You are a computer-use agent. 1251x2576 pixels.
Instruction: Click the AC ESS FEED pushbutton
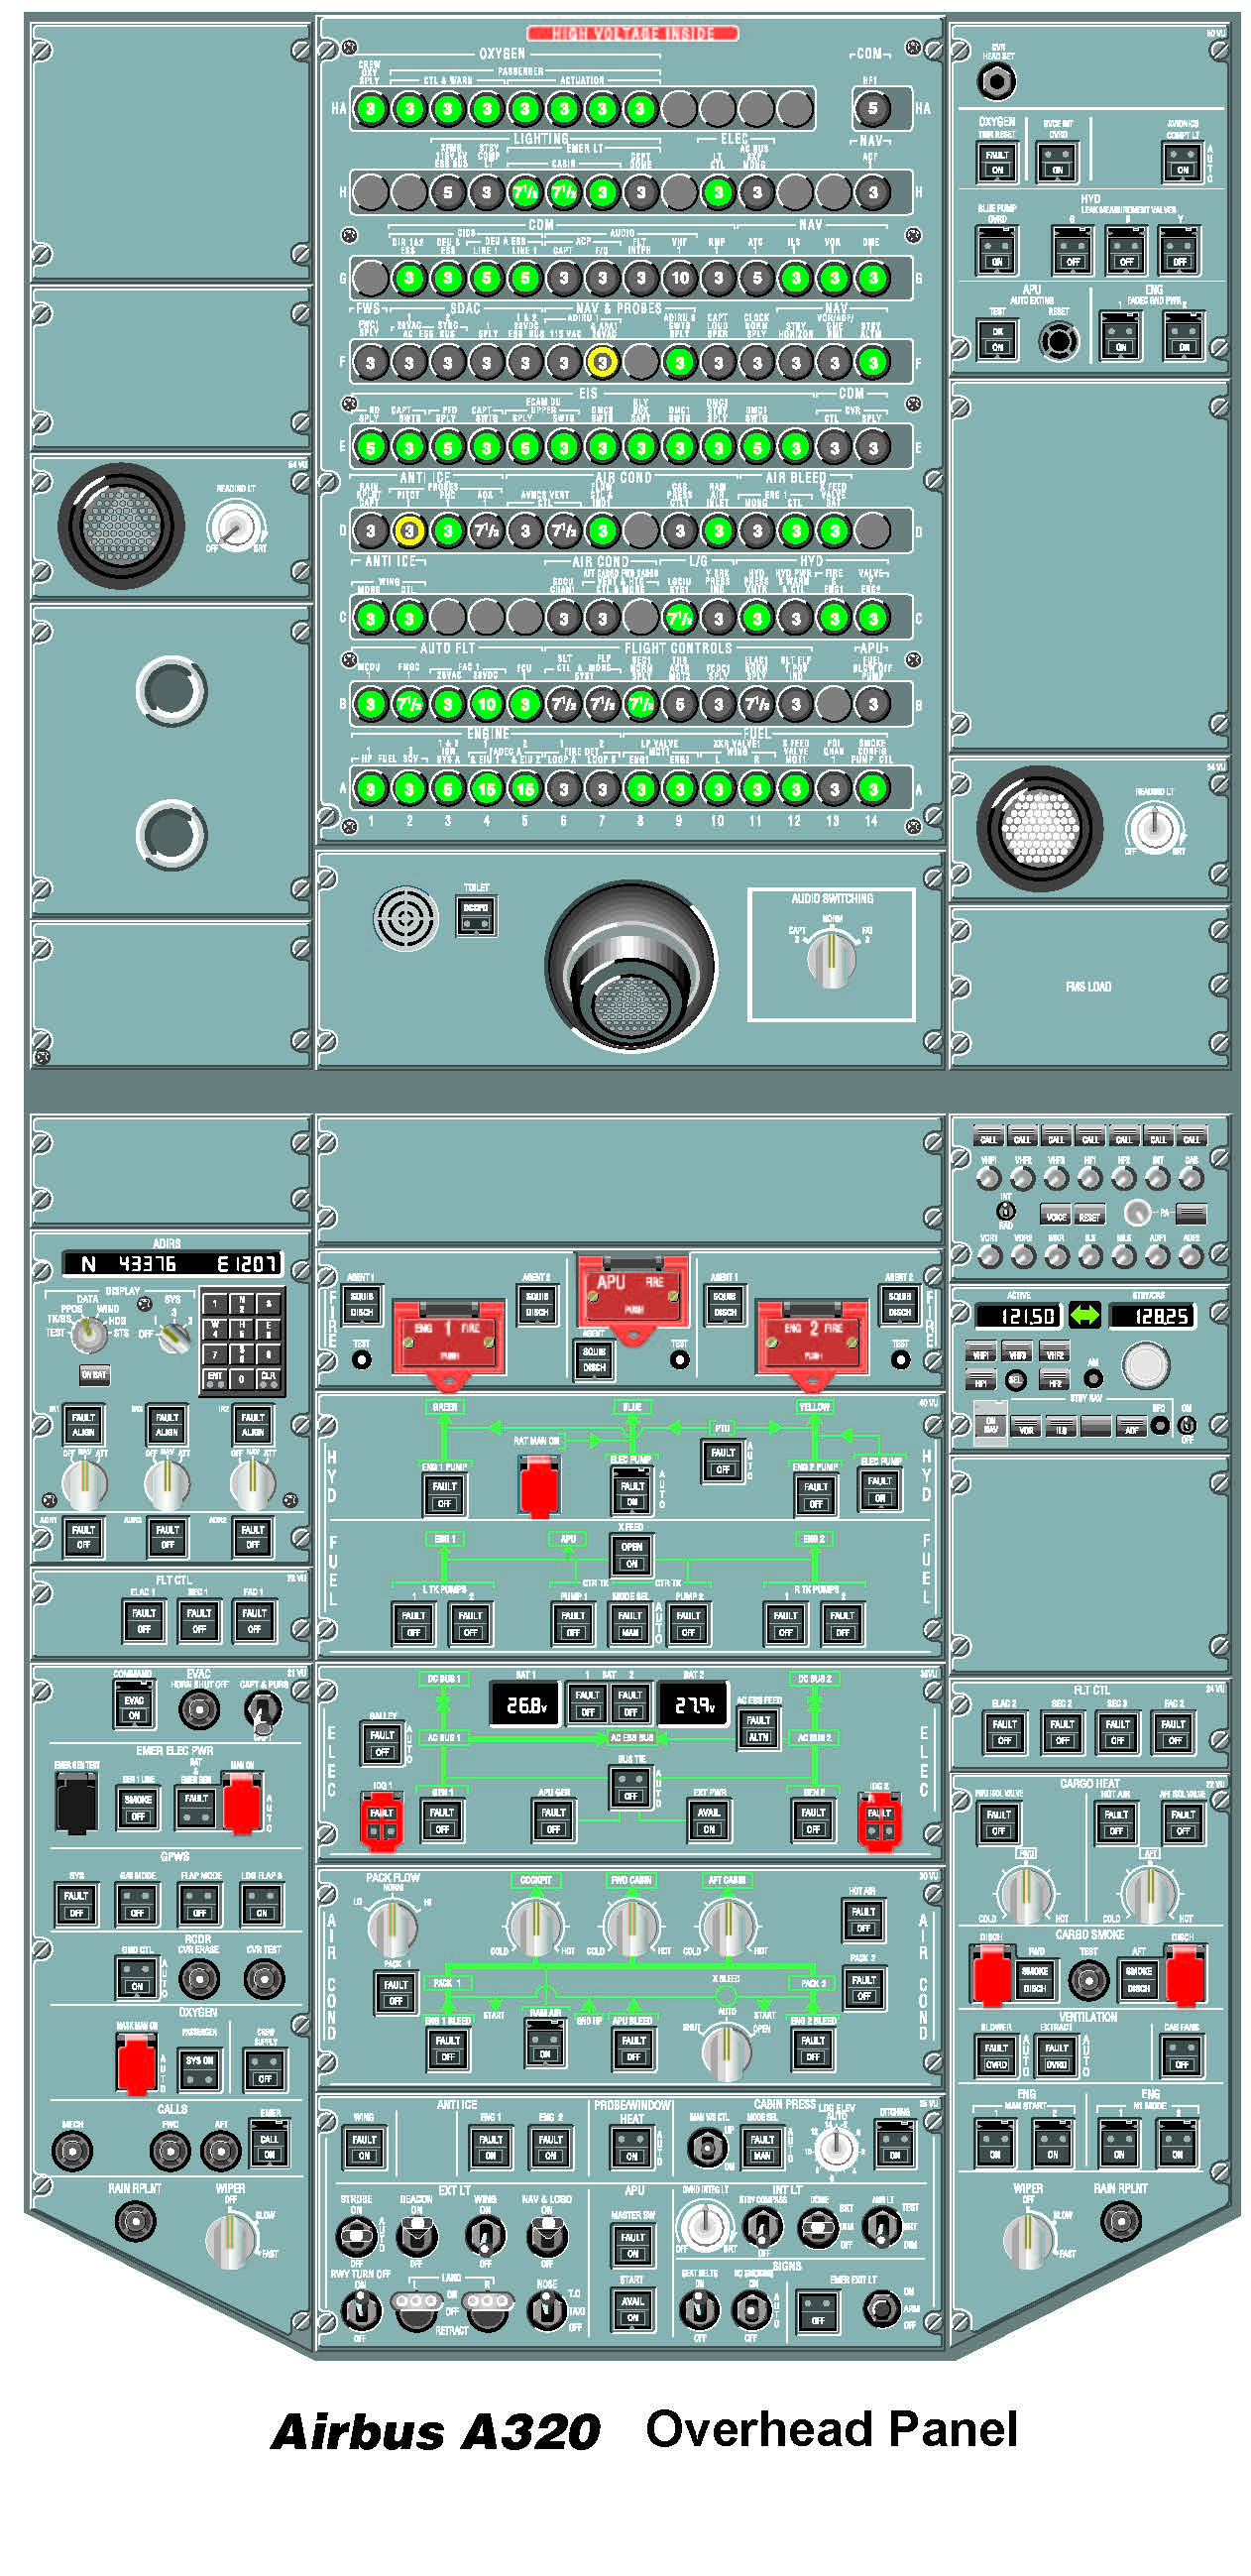point(759,1728)
